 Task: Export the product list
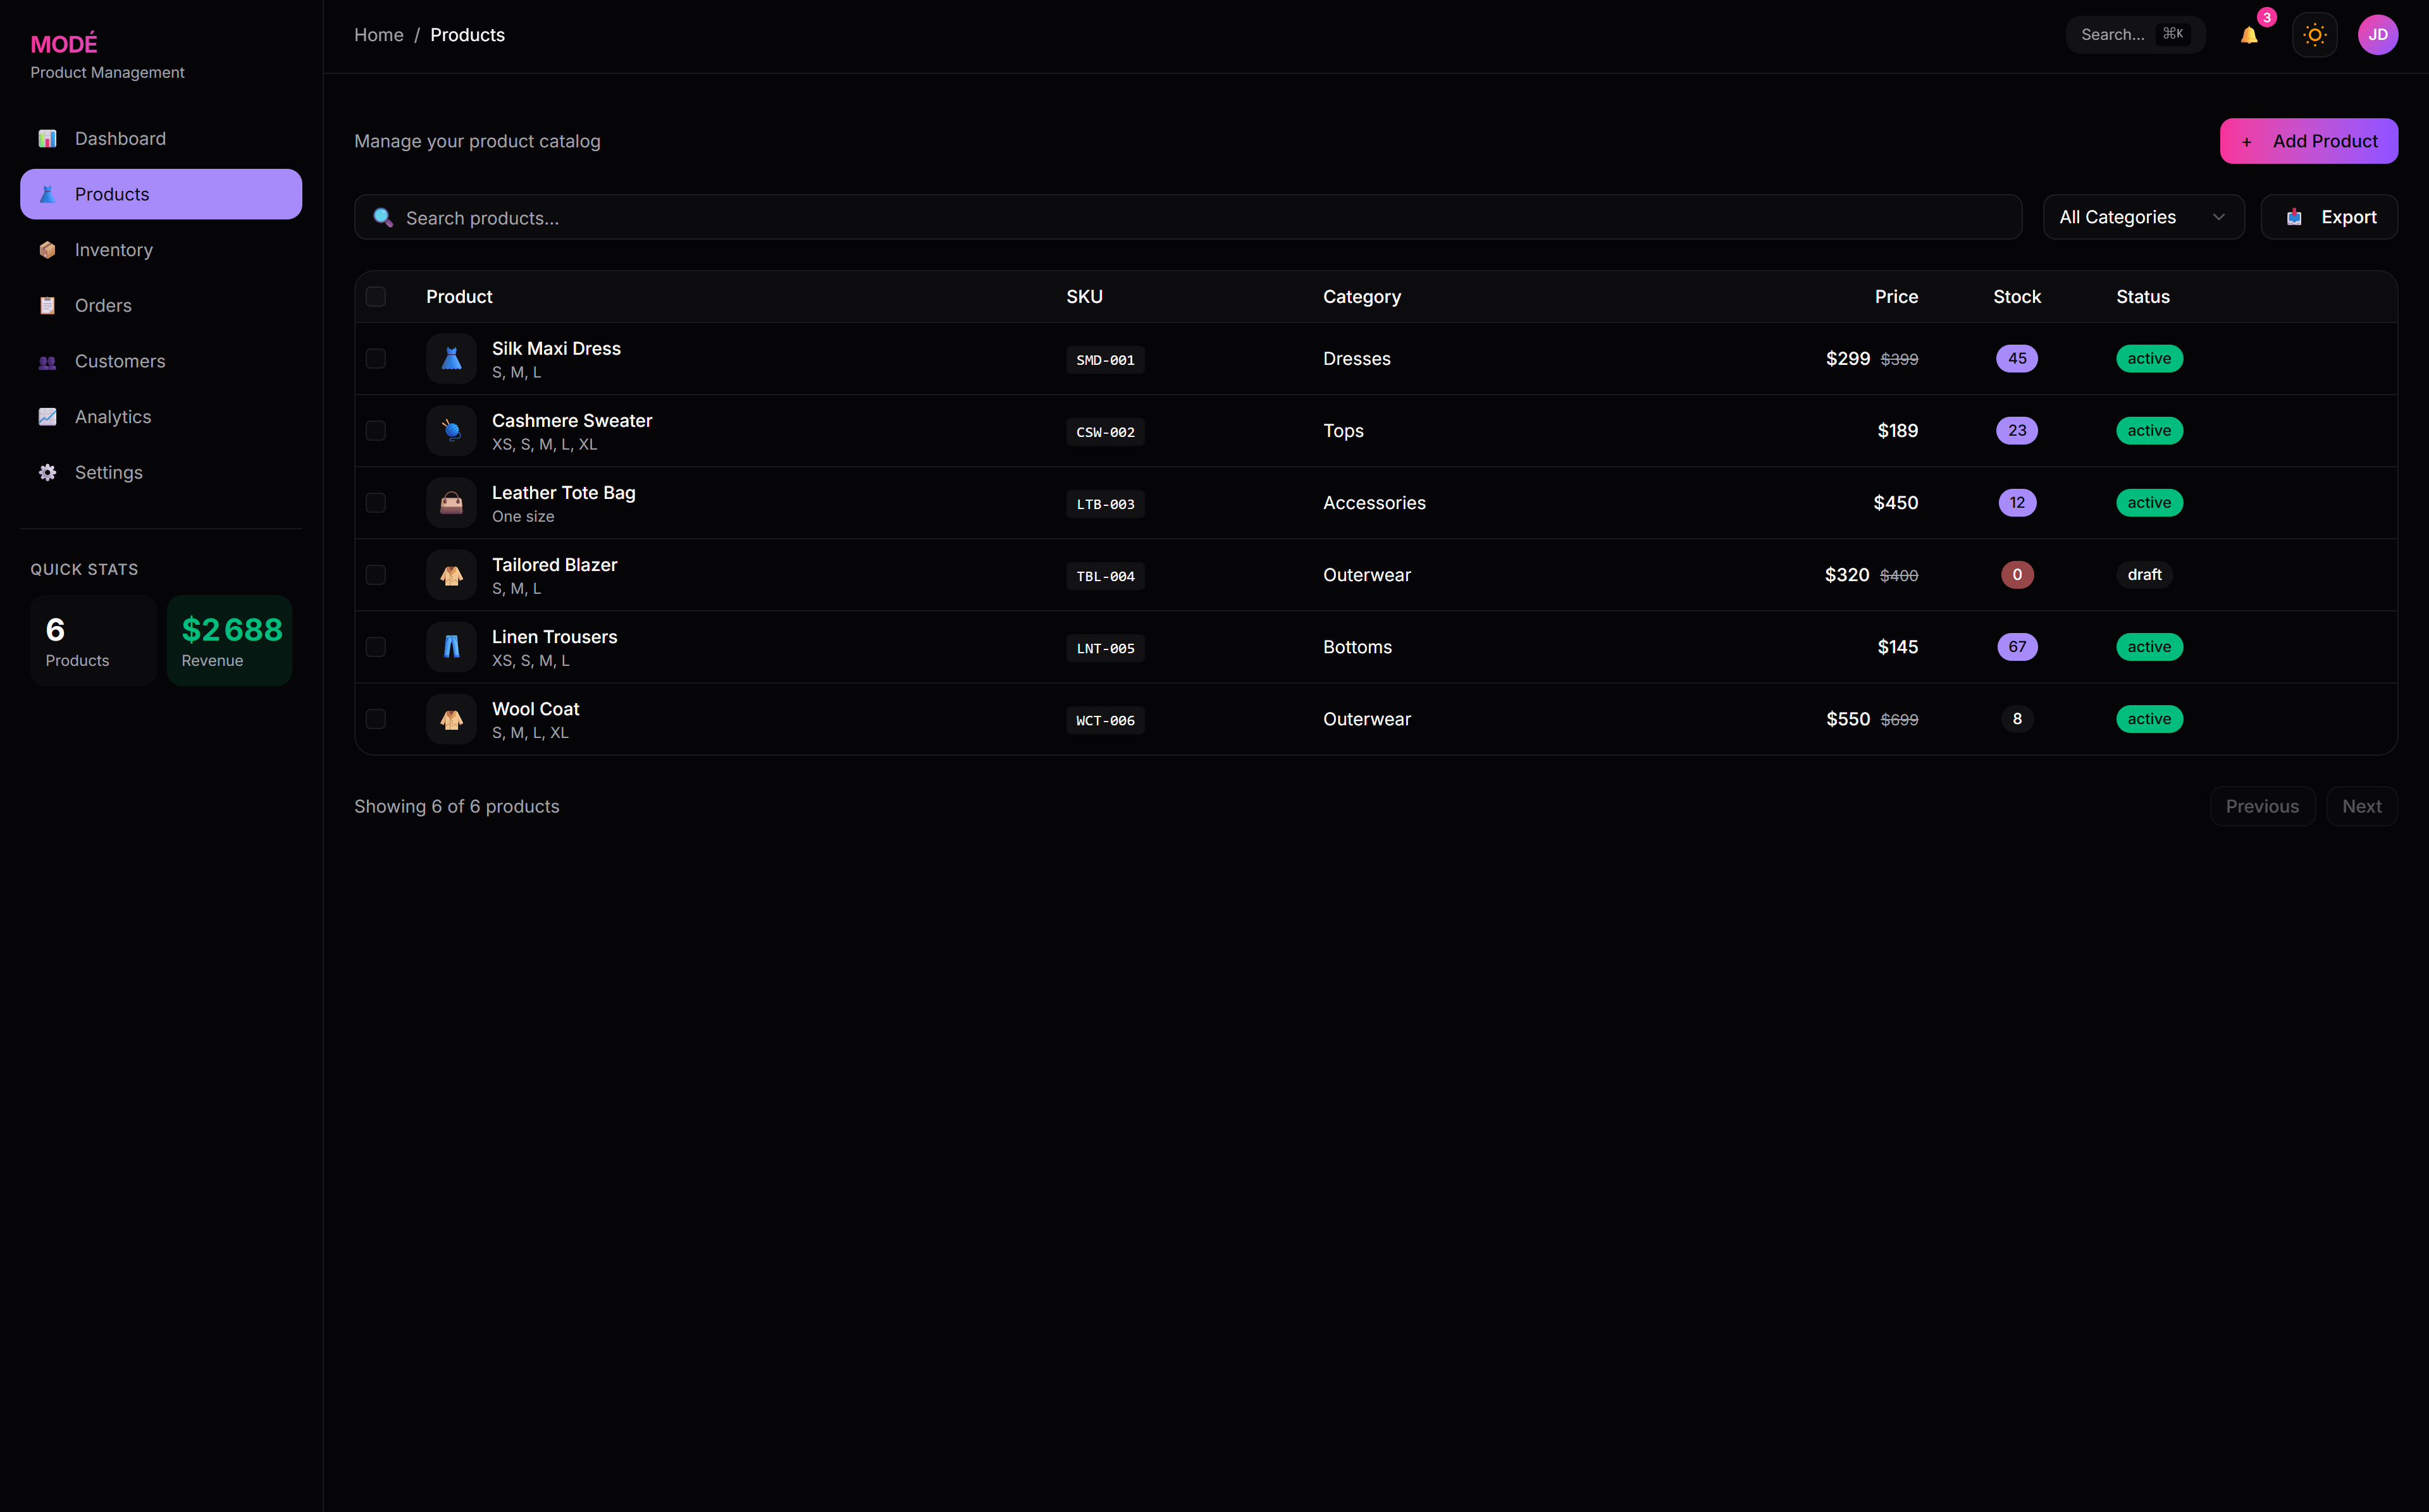click(2330, 217)
